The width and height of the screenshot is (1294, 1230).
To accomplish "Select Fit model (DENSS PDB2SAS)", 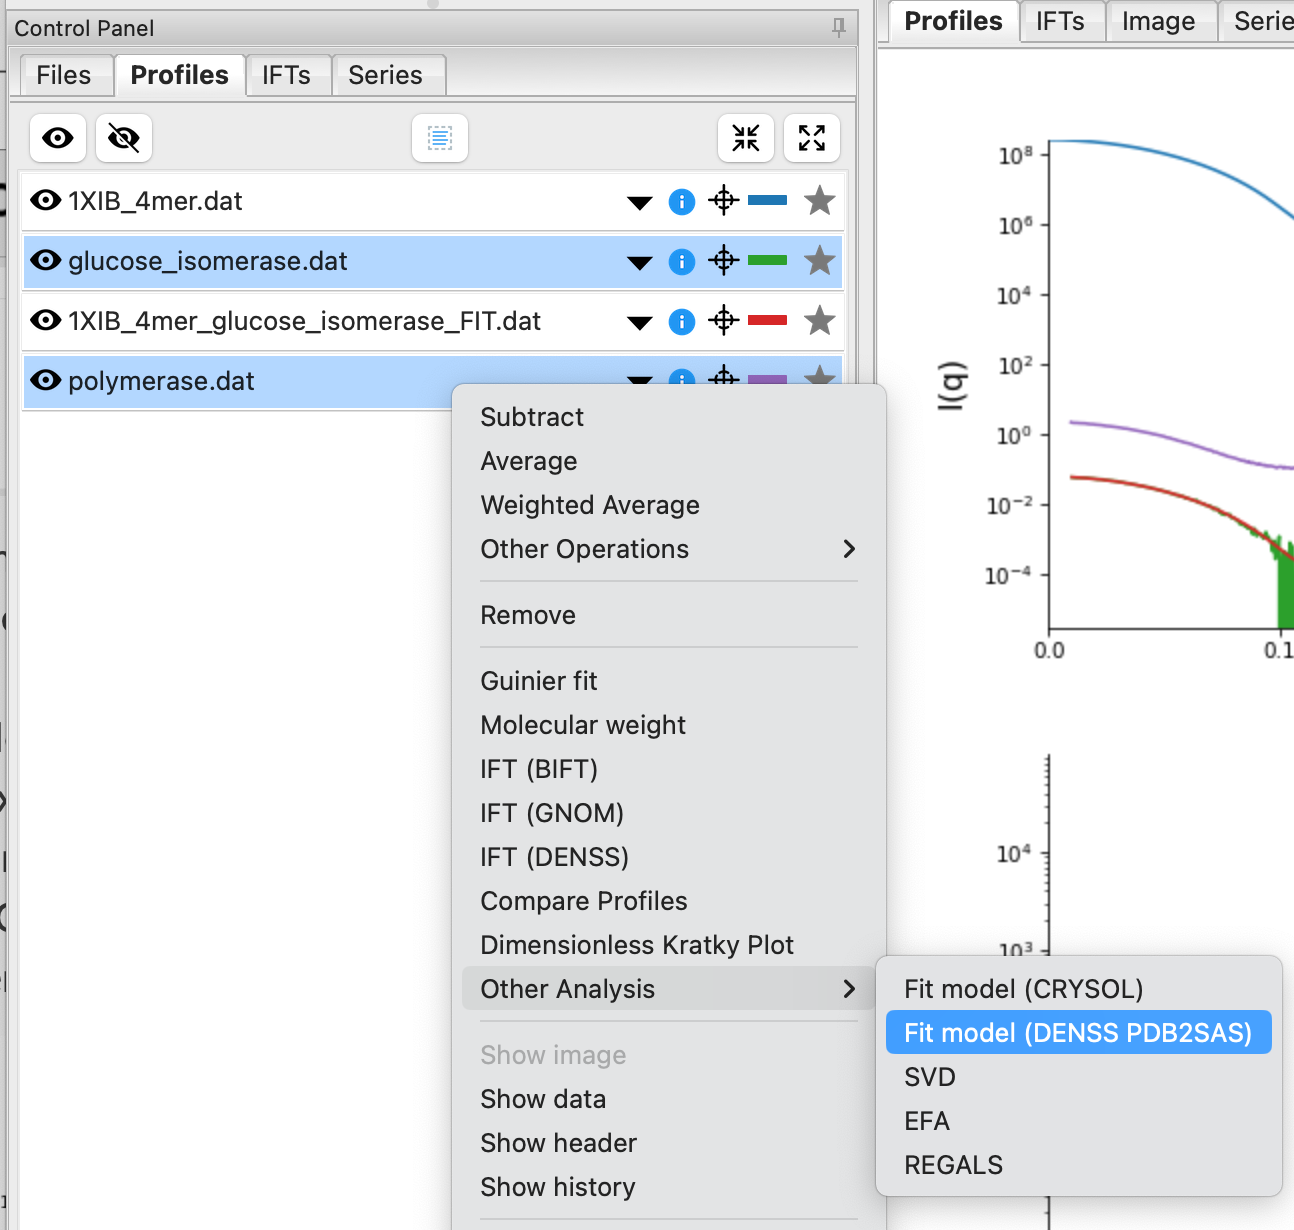I will tap(1079, 1033).
